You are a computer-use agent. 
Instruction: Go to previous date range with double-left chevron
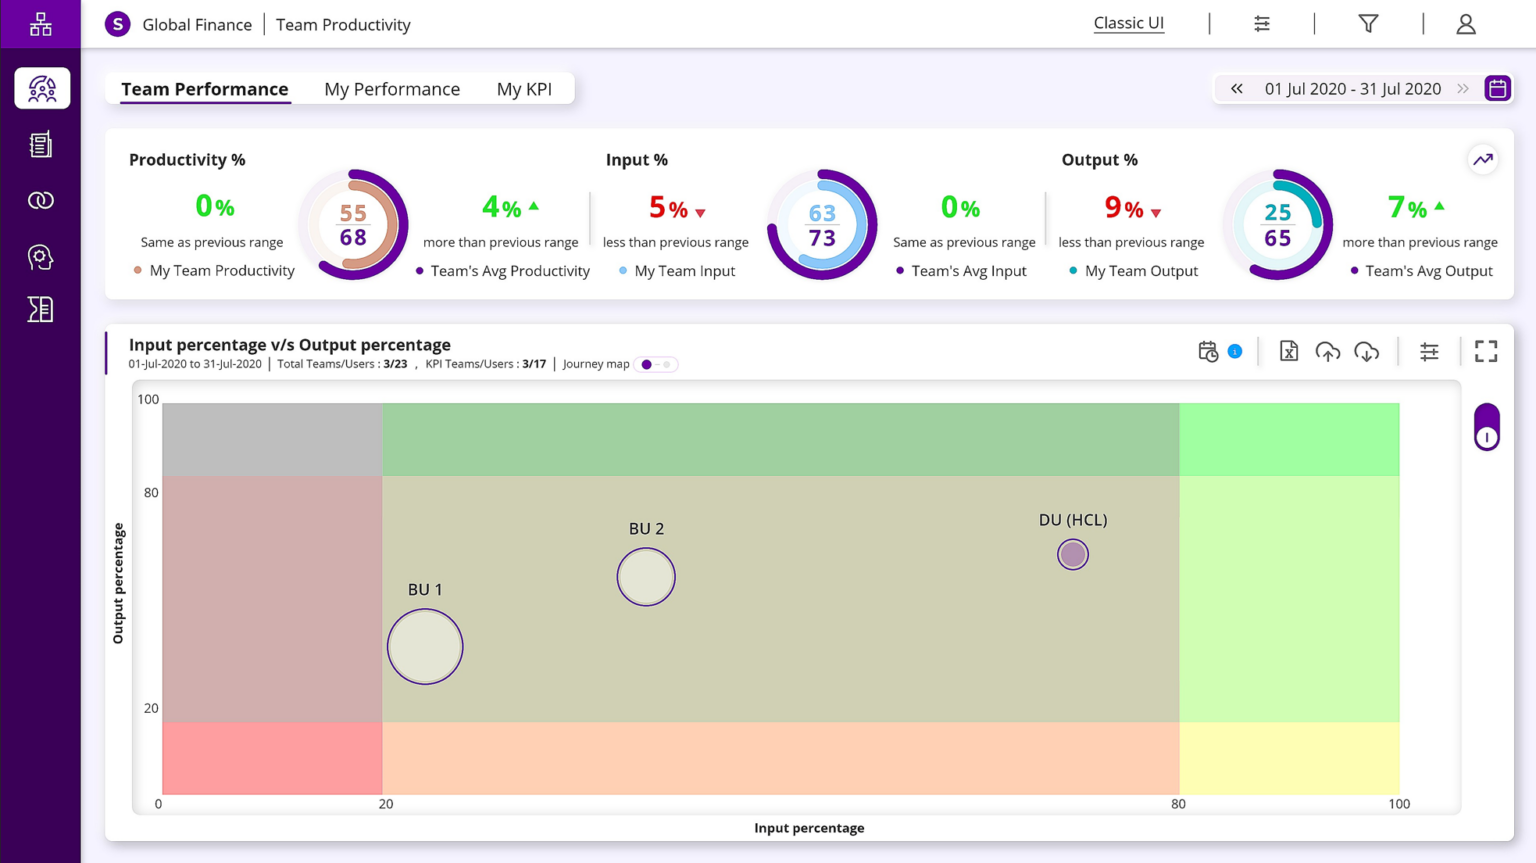(x=1236, y=88)
